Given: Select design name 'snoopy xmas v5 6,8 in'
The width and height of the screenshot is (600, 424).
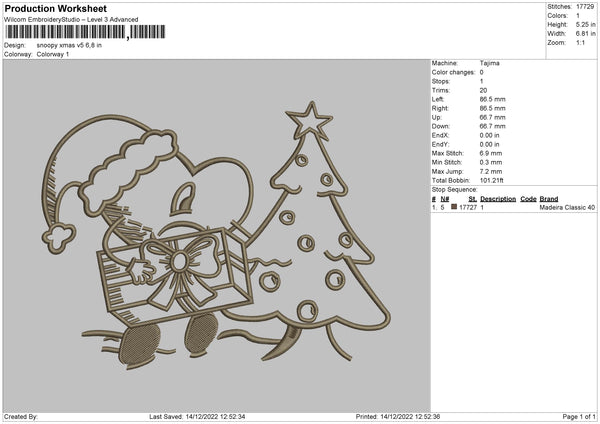Looking at the screenshot, I should (69, 45).
